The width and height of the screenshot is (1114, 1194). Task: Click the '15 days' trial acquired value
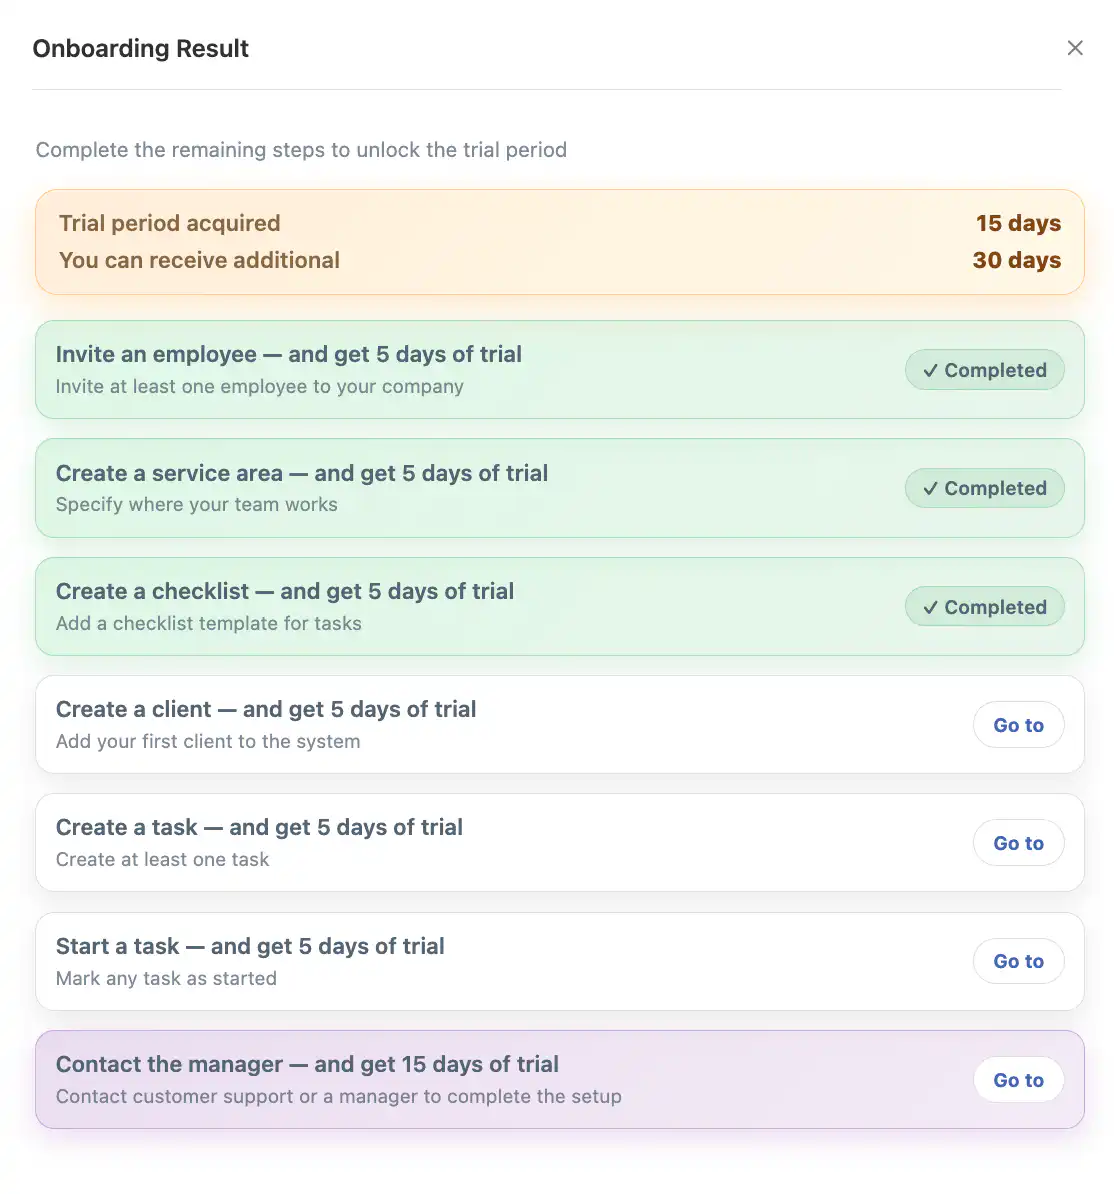(x=1018, y=223)
